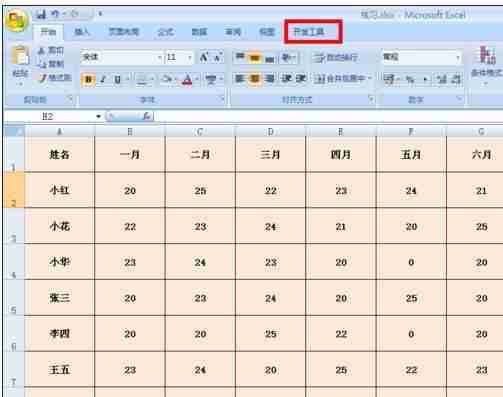Click the Borders icon in font group

[142, 79]
